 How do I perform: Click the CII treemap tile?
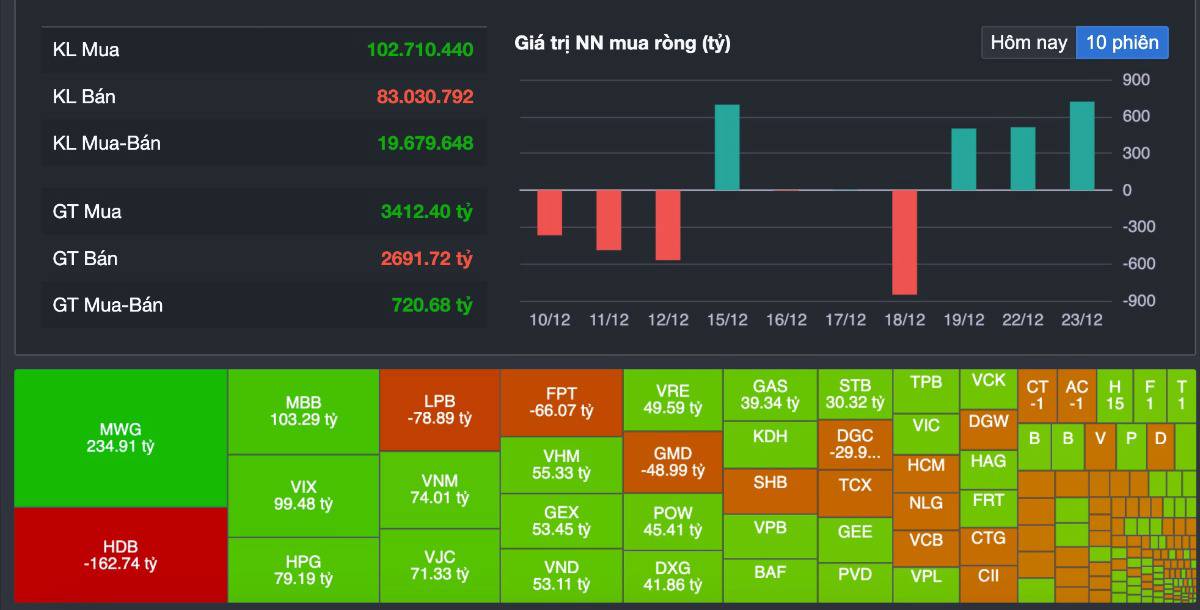coord(988,584)
